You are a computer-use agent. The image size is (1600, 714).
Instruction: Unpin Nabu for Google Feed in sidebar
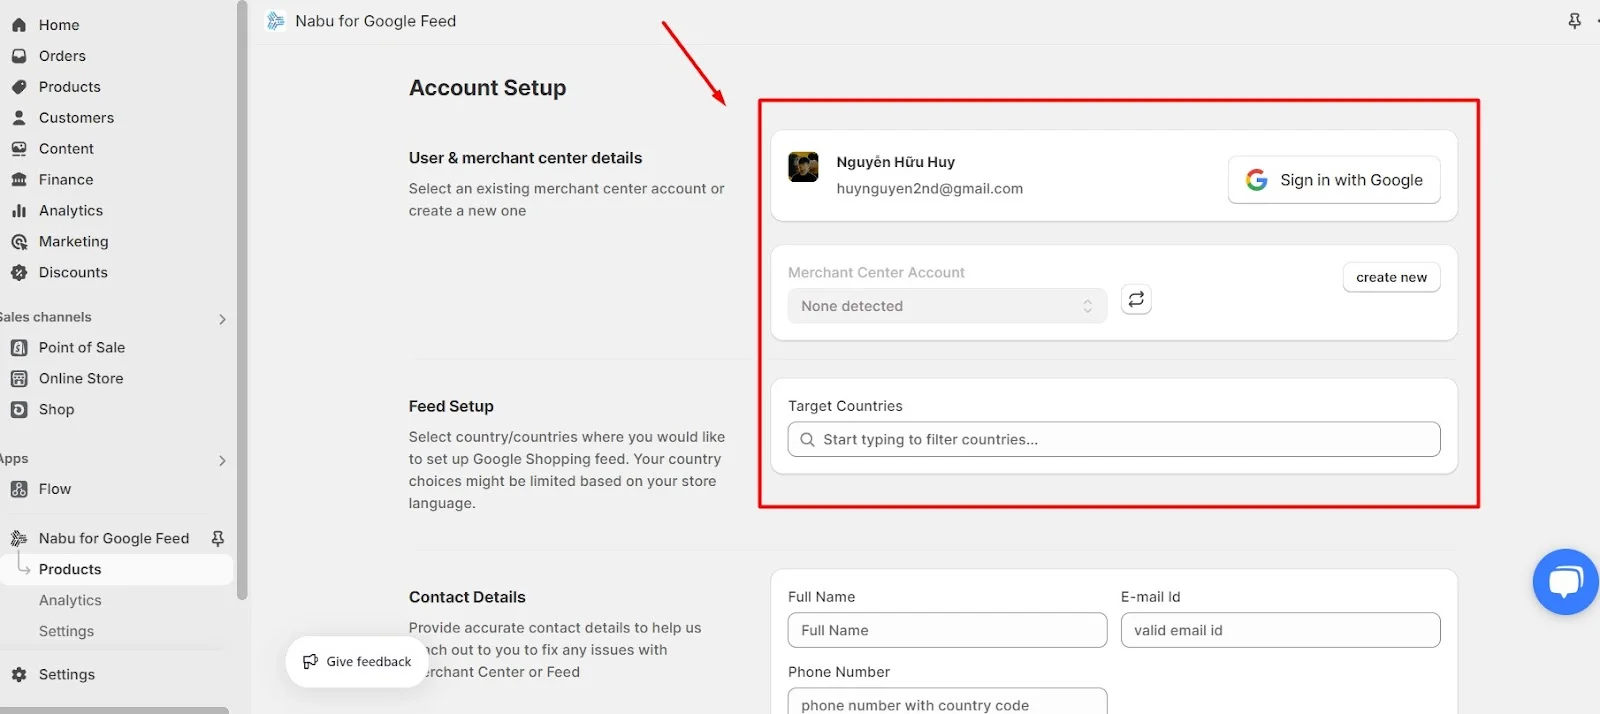click(x=218, y=538)
